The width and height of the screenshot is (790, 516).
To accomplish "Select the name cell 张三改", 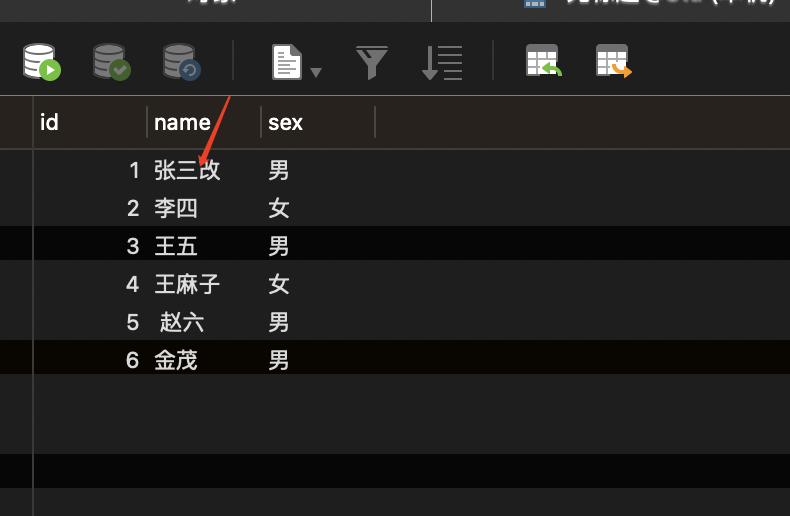I will [x=187, y=170].
